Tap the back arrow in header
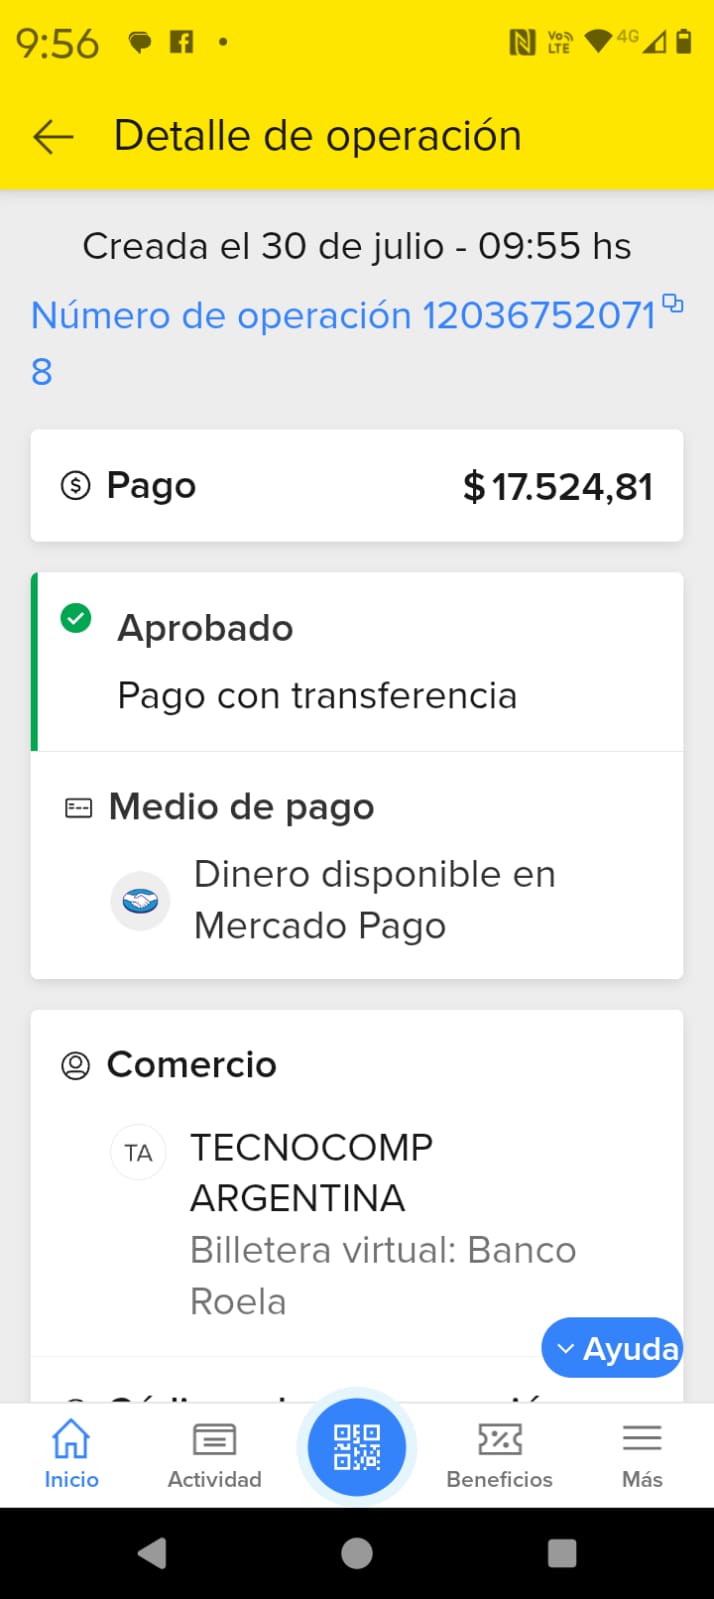This screenshot has width=714, height=1599. pos(54,136)
